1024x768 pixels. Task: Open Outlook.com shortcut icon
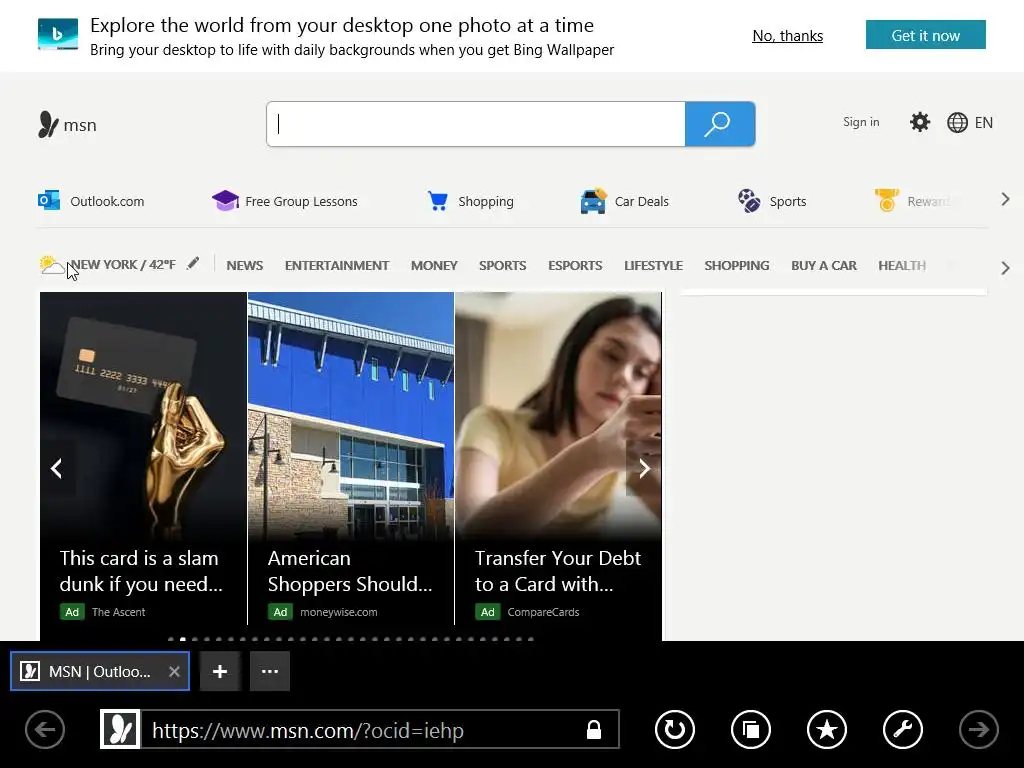pos(49,200)
